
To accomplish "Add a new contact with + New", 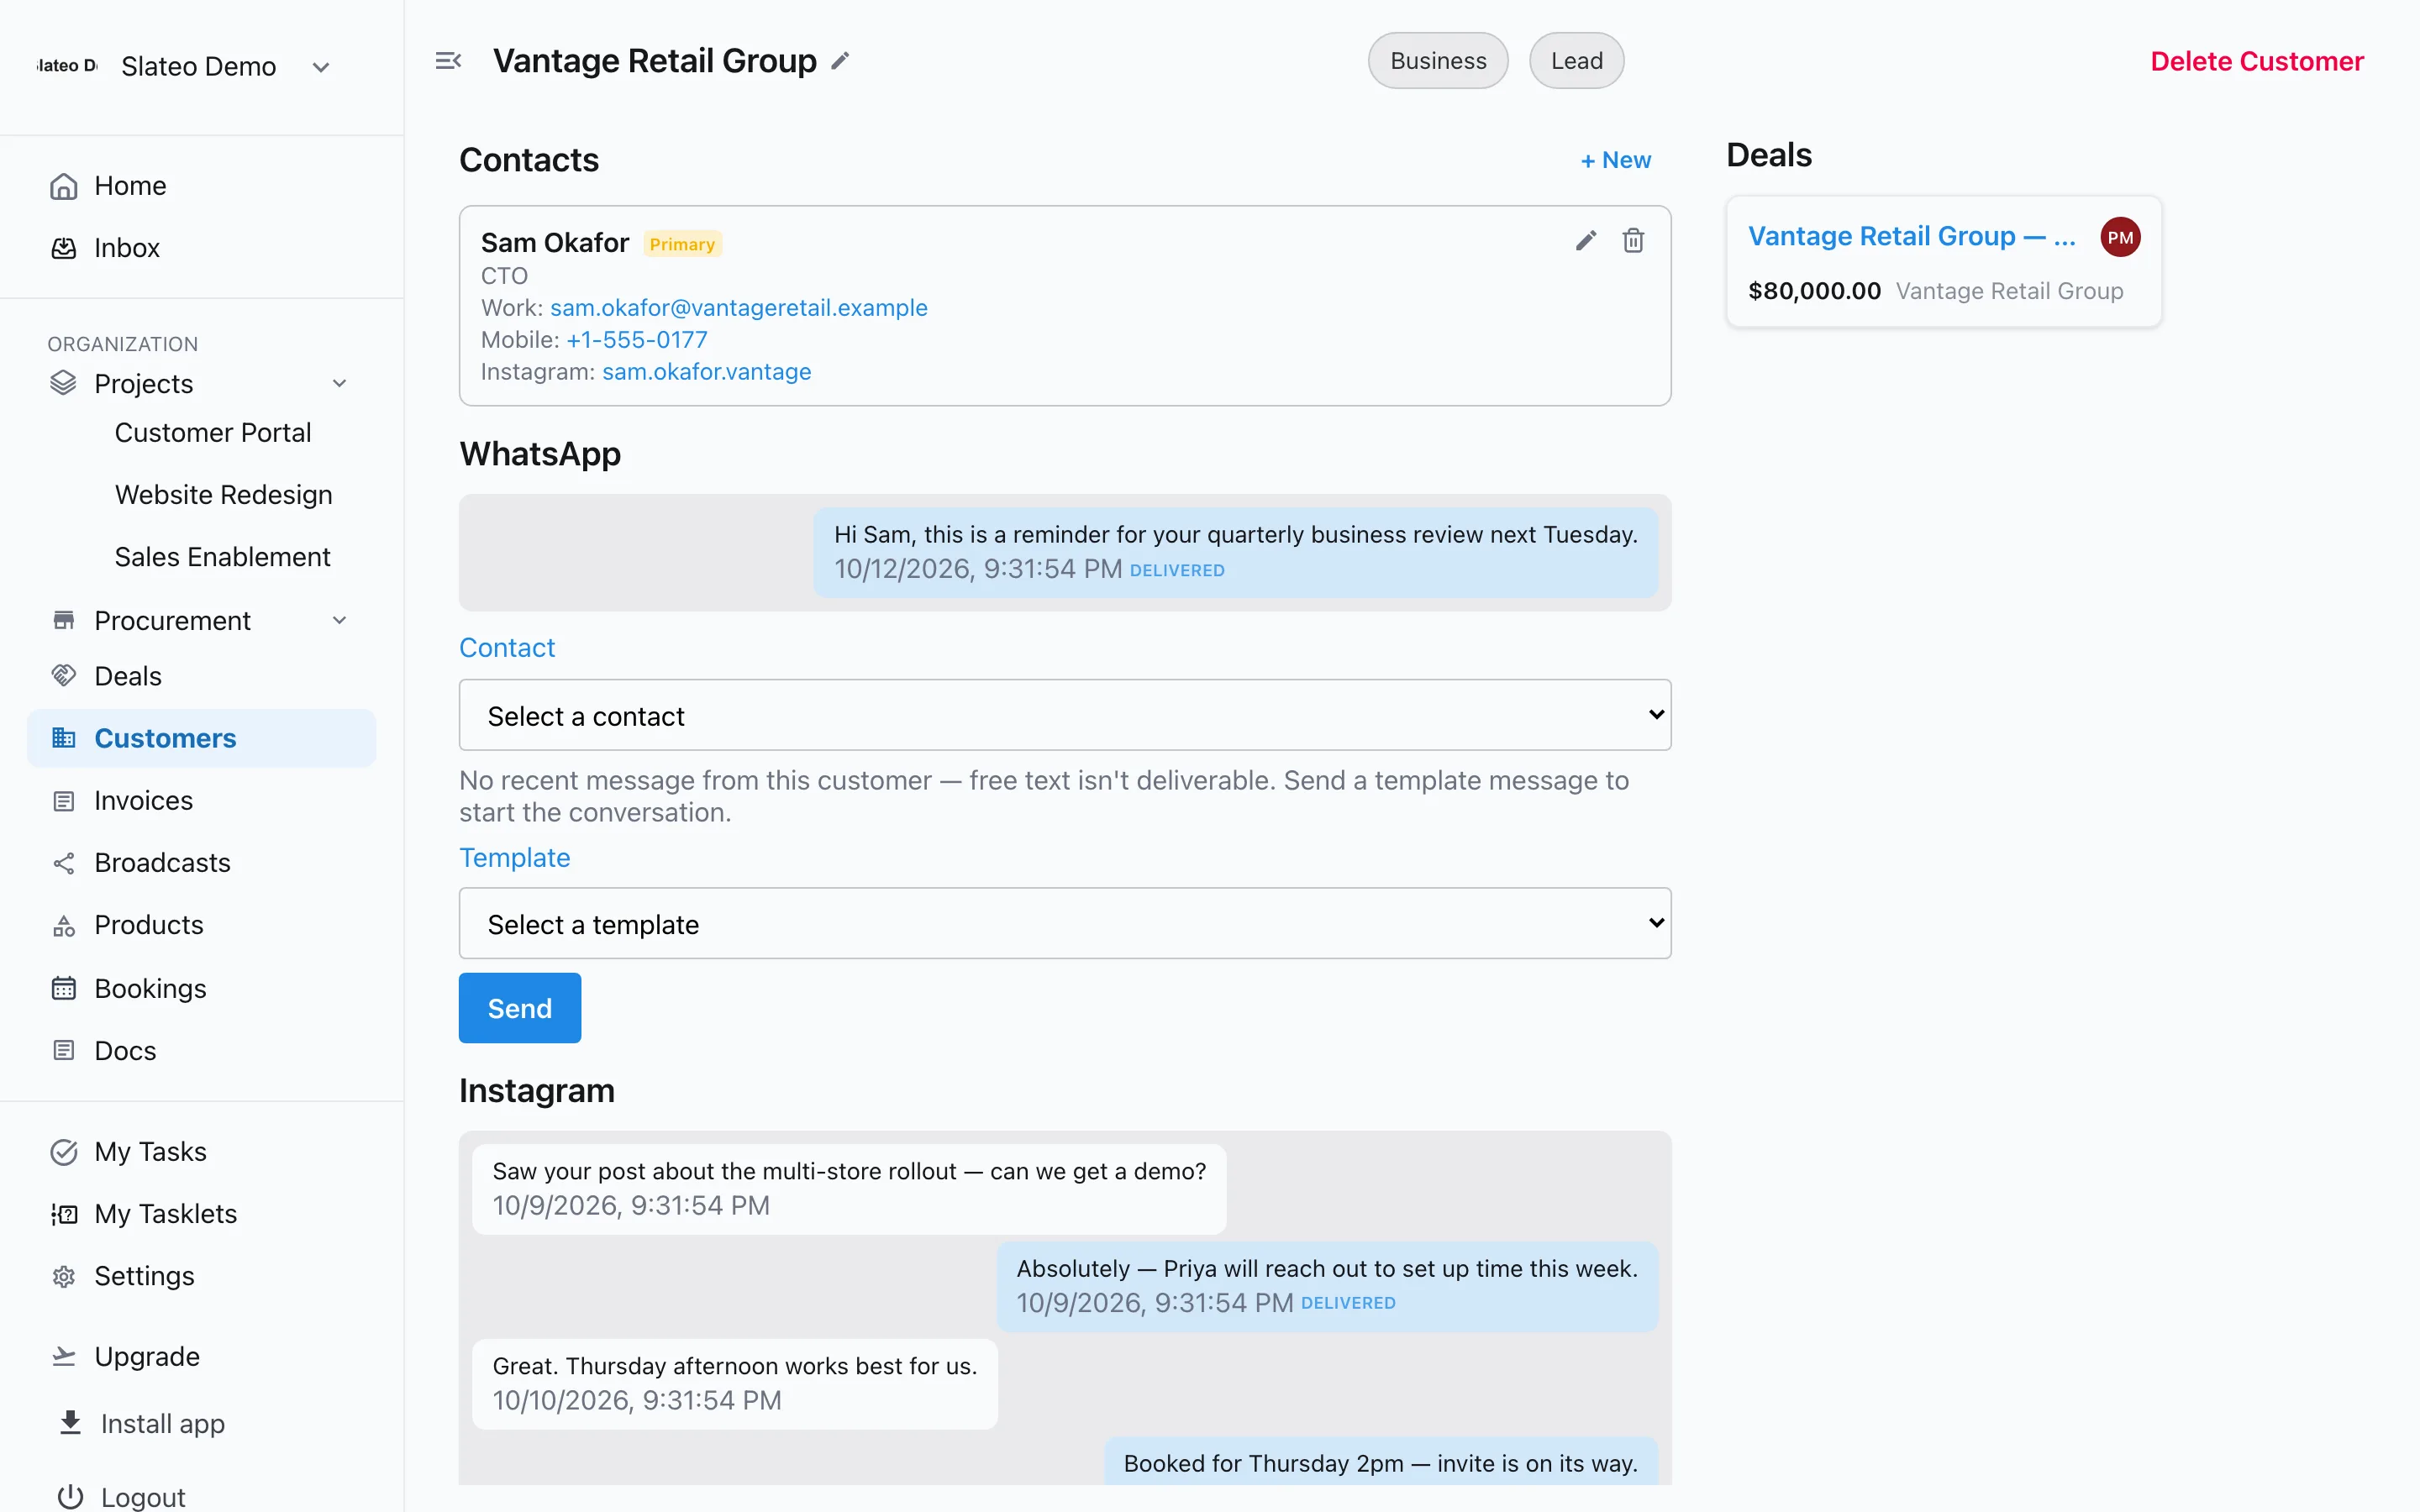I will click(x=1616, y=160).
